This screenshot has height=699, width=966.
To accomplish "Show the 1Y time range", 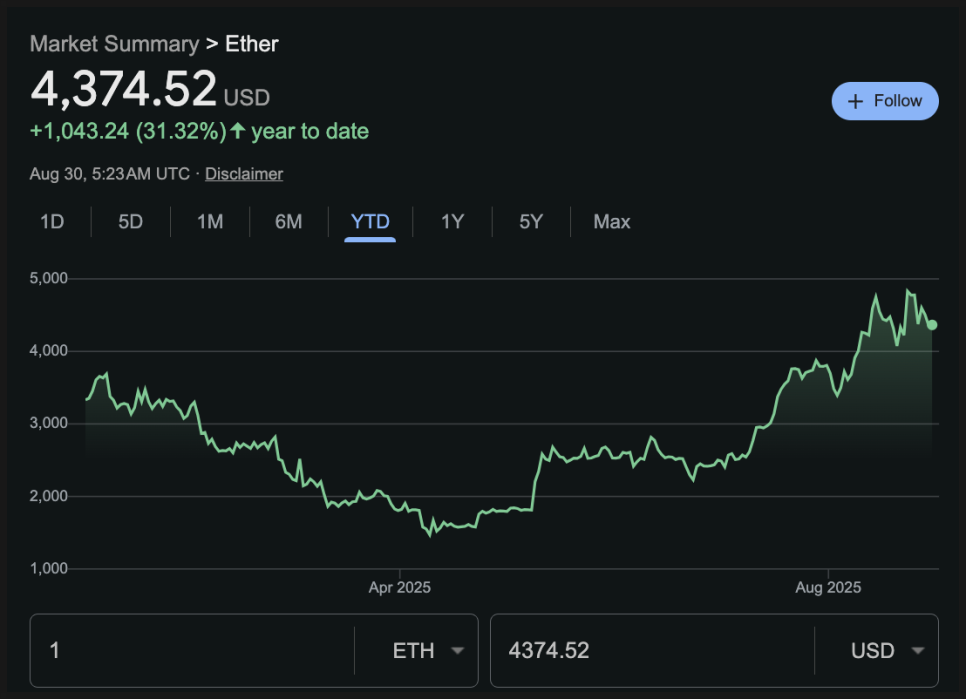I will pos(452,222).
